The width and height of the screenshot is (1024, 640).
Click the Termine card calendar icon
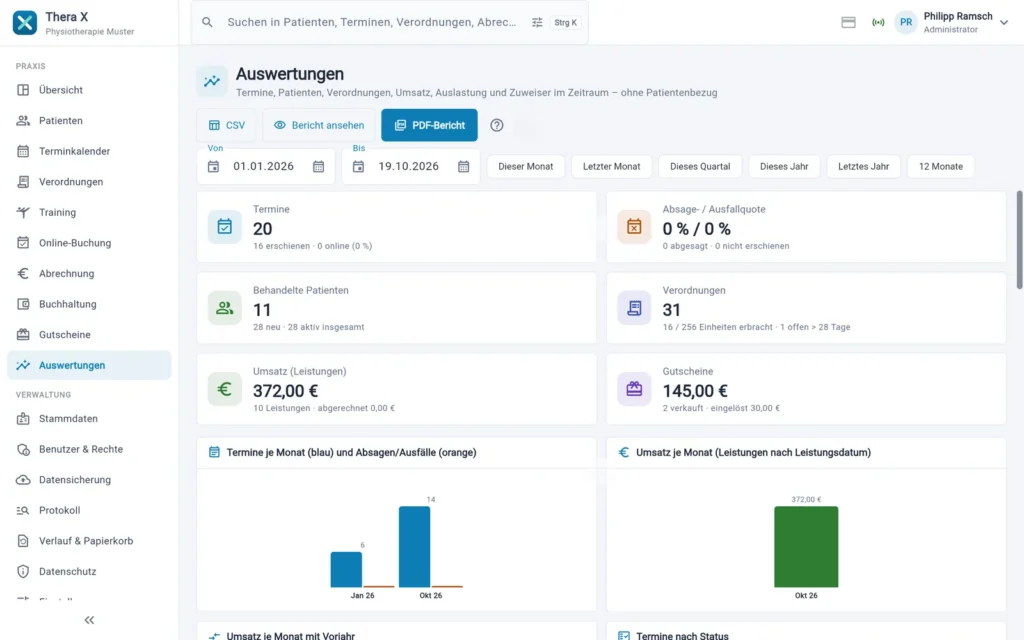(225, 227)
